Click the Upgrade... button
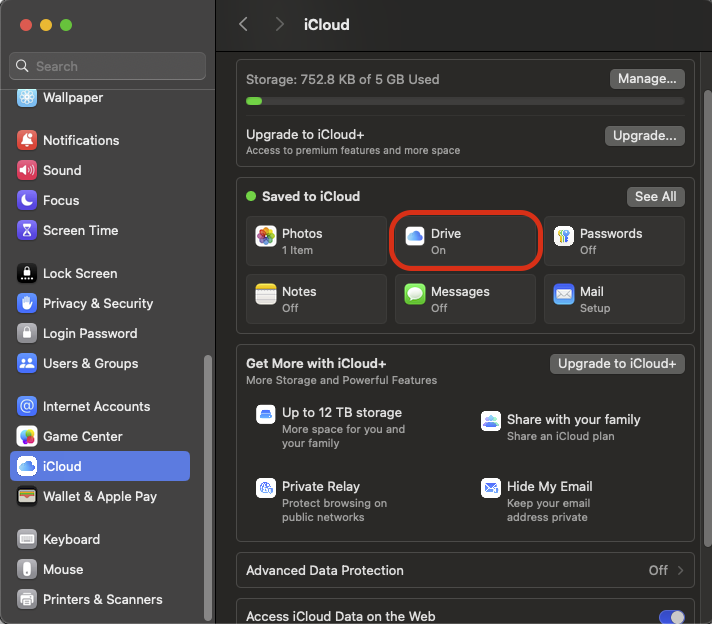The image size is (712, 624). pos(644,136)
